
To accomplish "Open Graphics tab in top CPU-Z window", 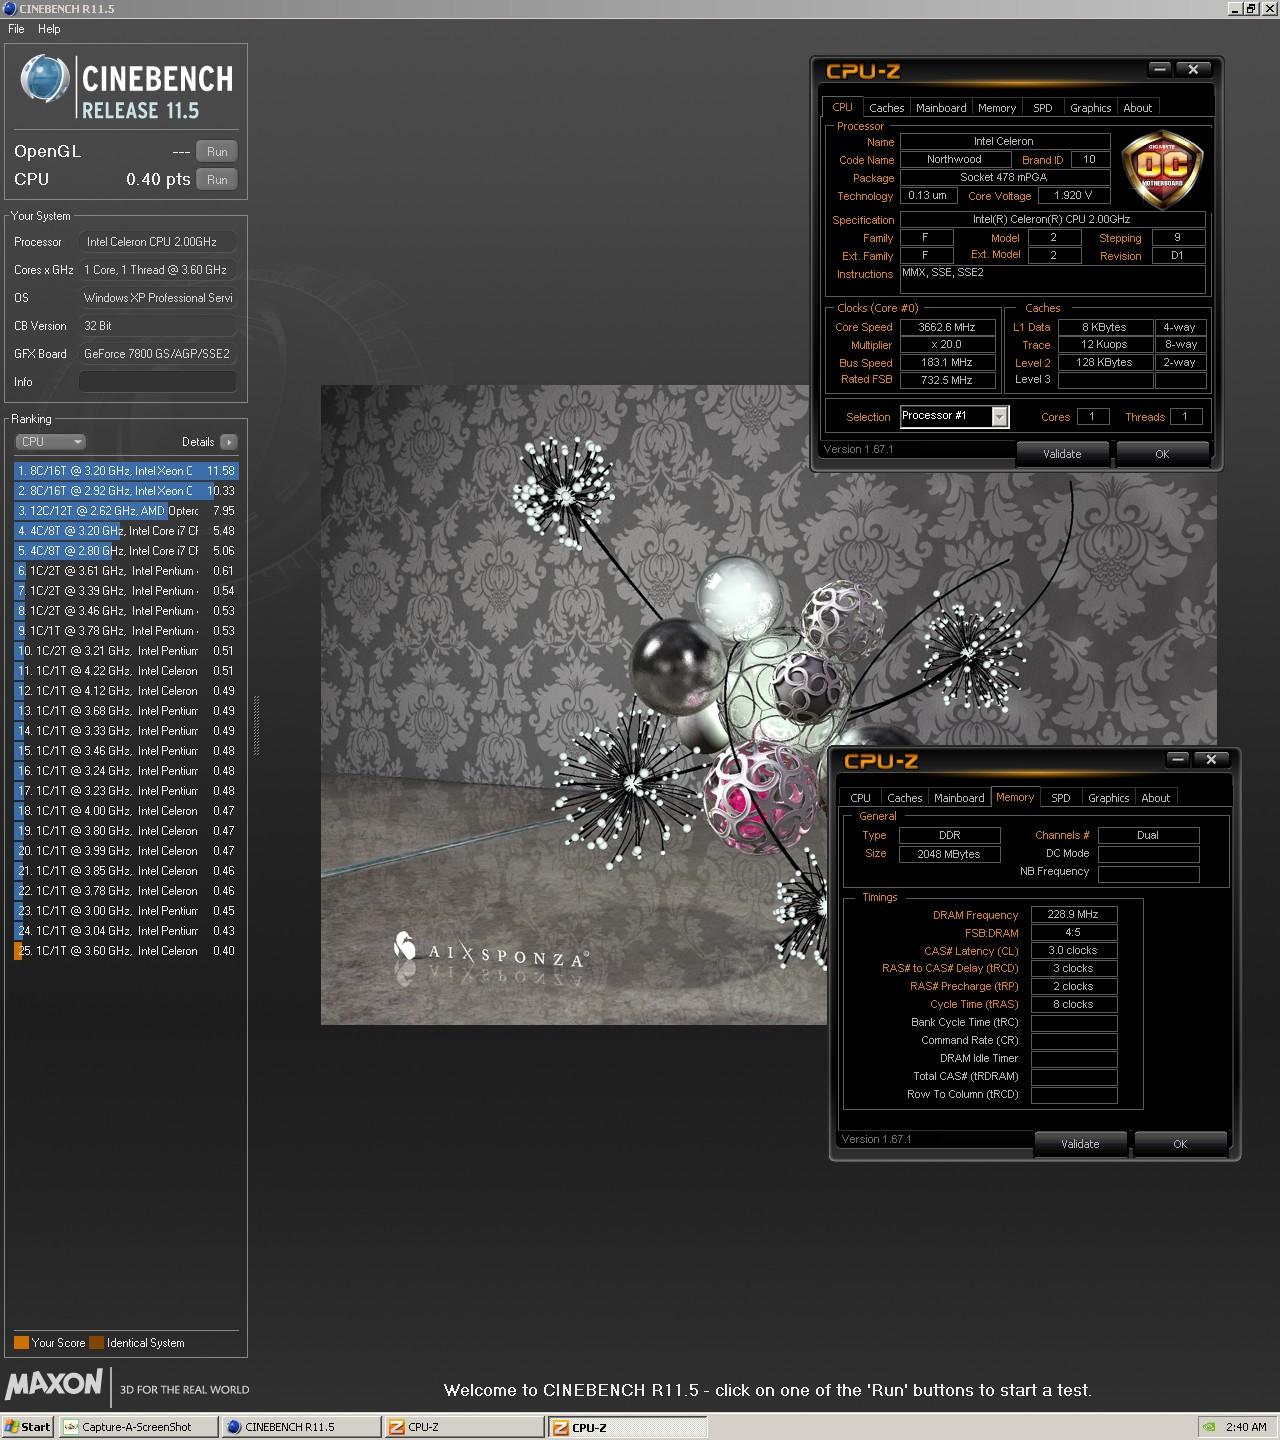I will coord(1090,108).
